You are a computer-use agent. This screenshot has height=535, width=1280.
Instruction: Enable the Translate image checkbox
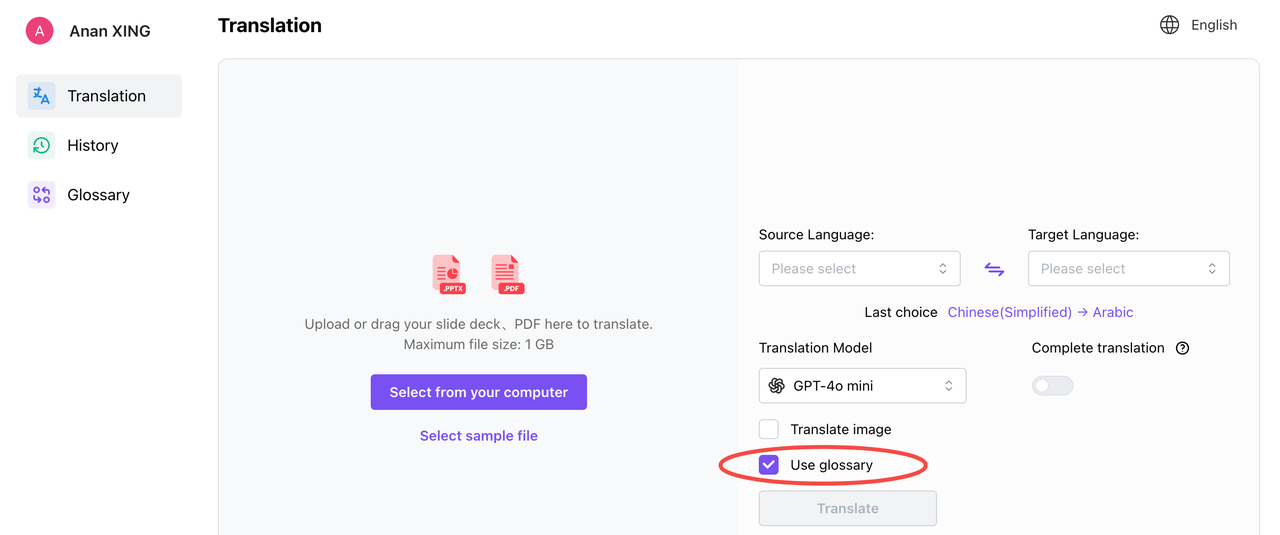tap(768, 429)
